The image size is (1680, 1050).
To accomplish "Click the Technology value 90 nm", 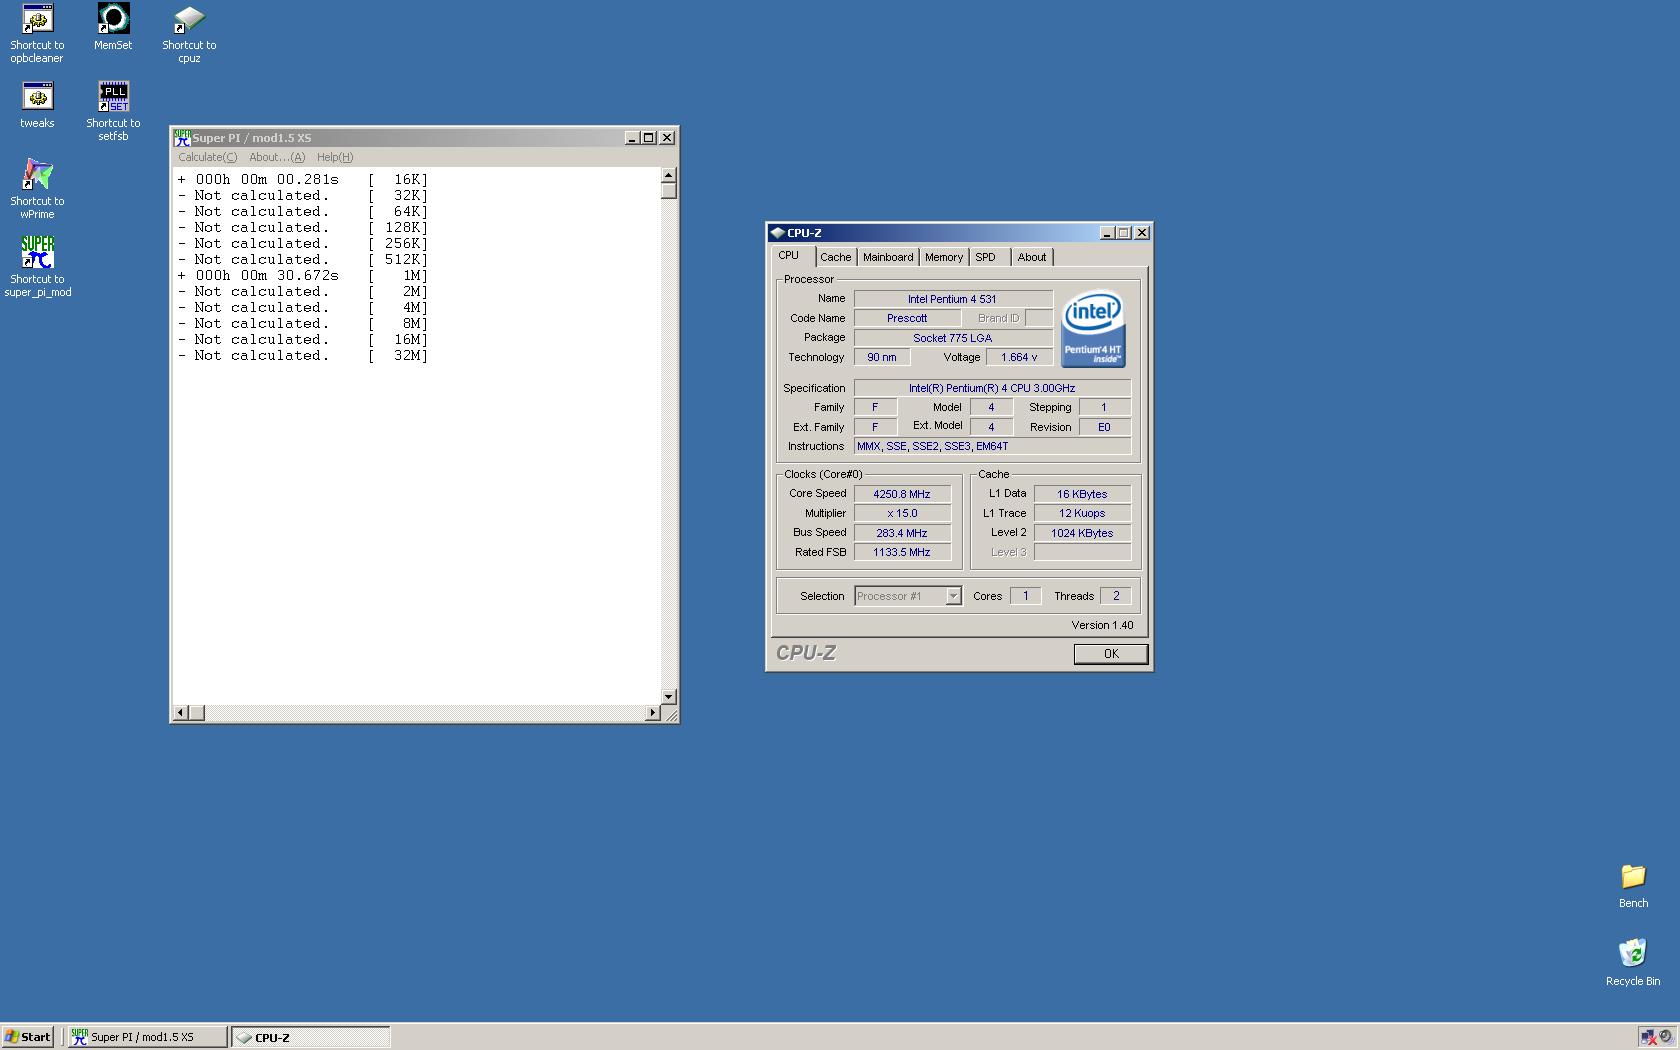I will point(882,357).
